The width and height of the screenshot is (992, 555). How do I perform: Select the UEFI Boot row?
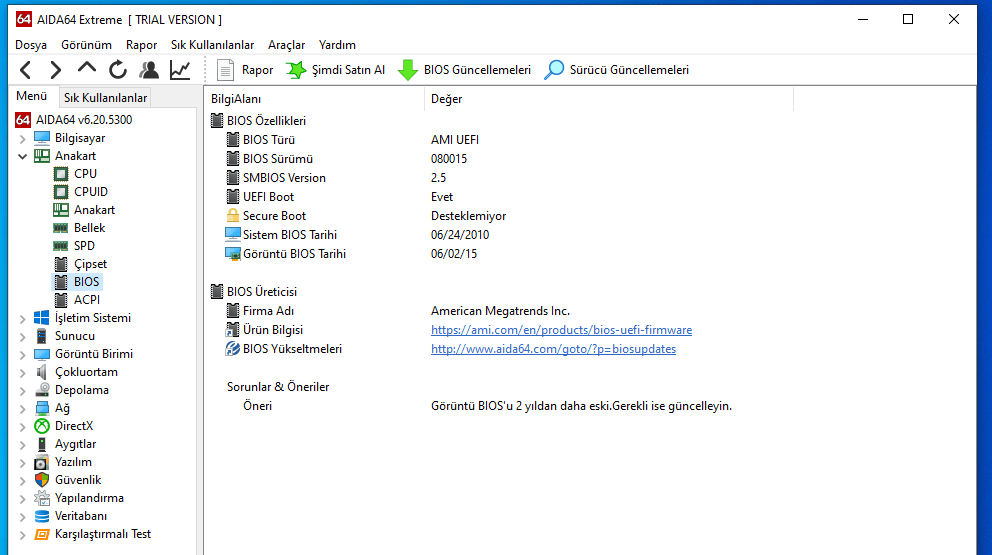(268, 197)
